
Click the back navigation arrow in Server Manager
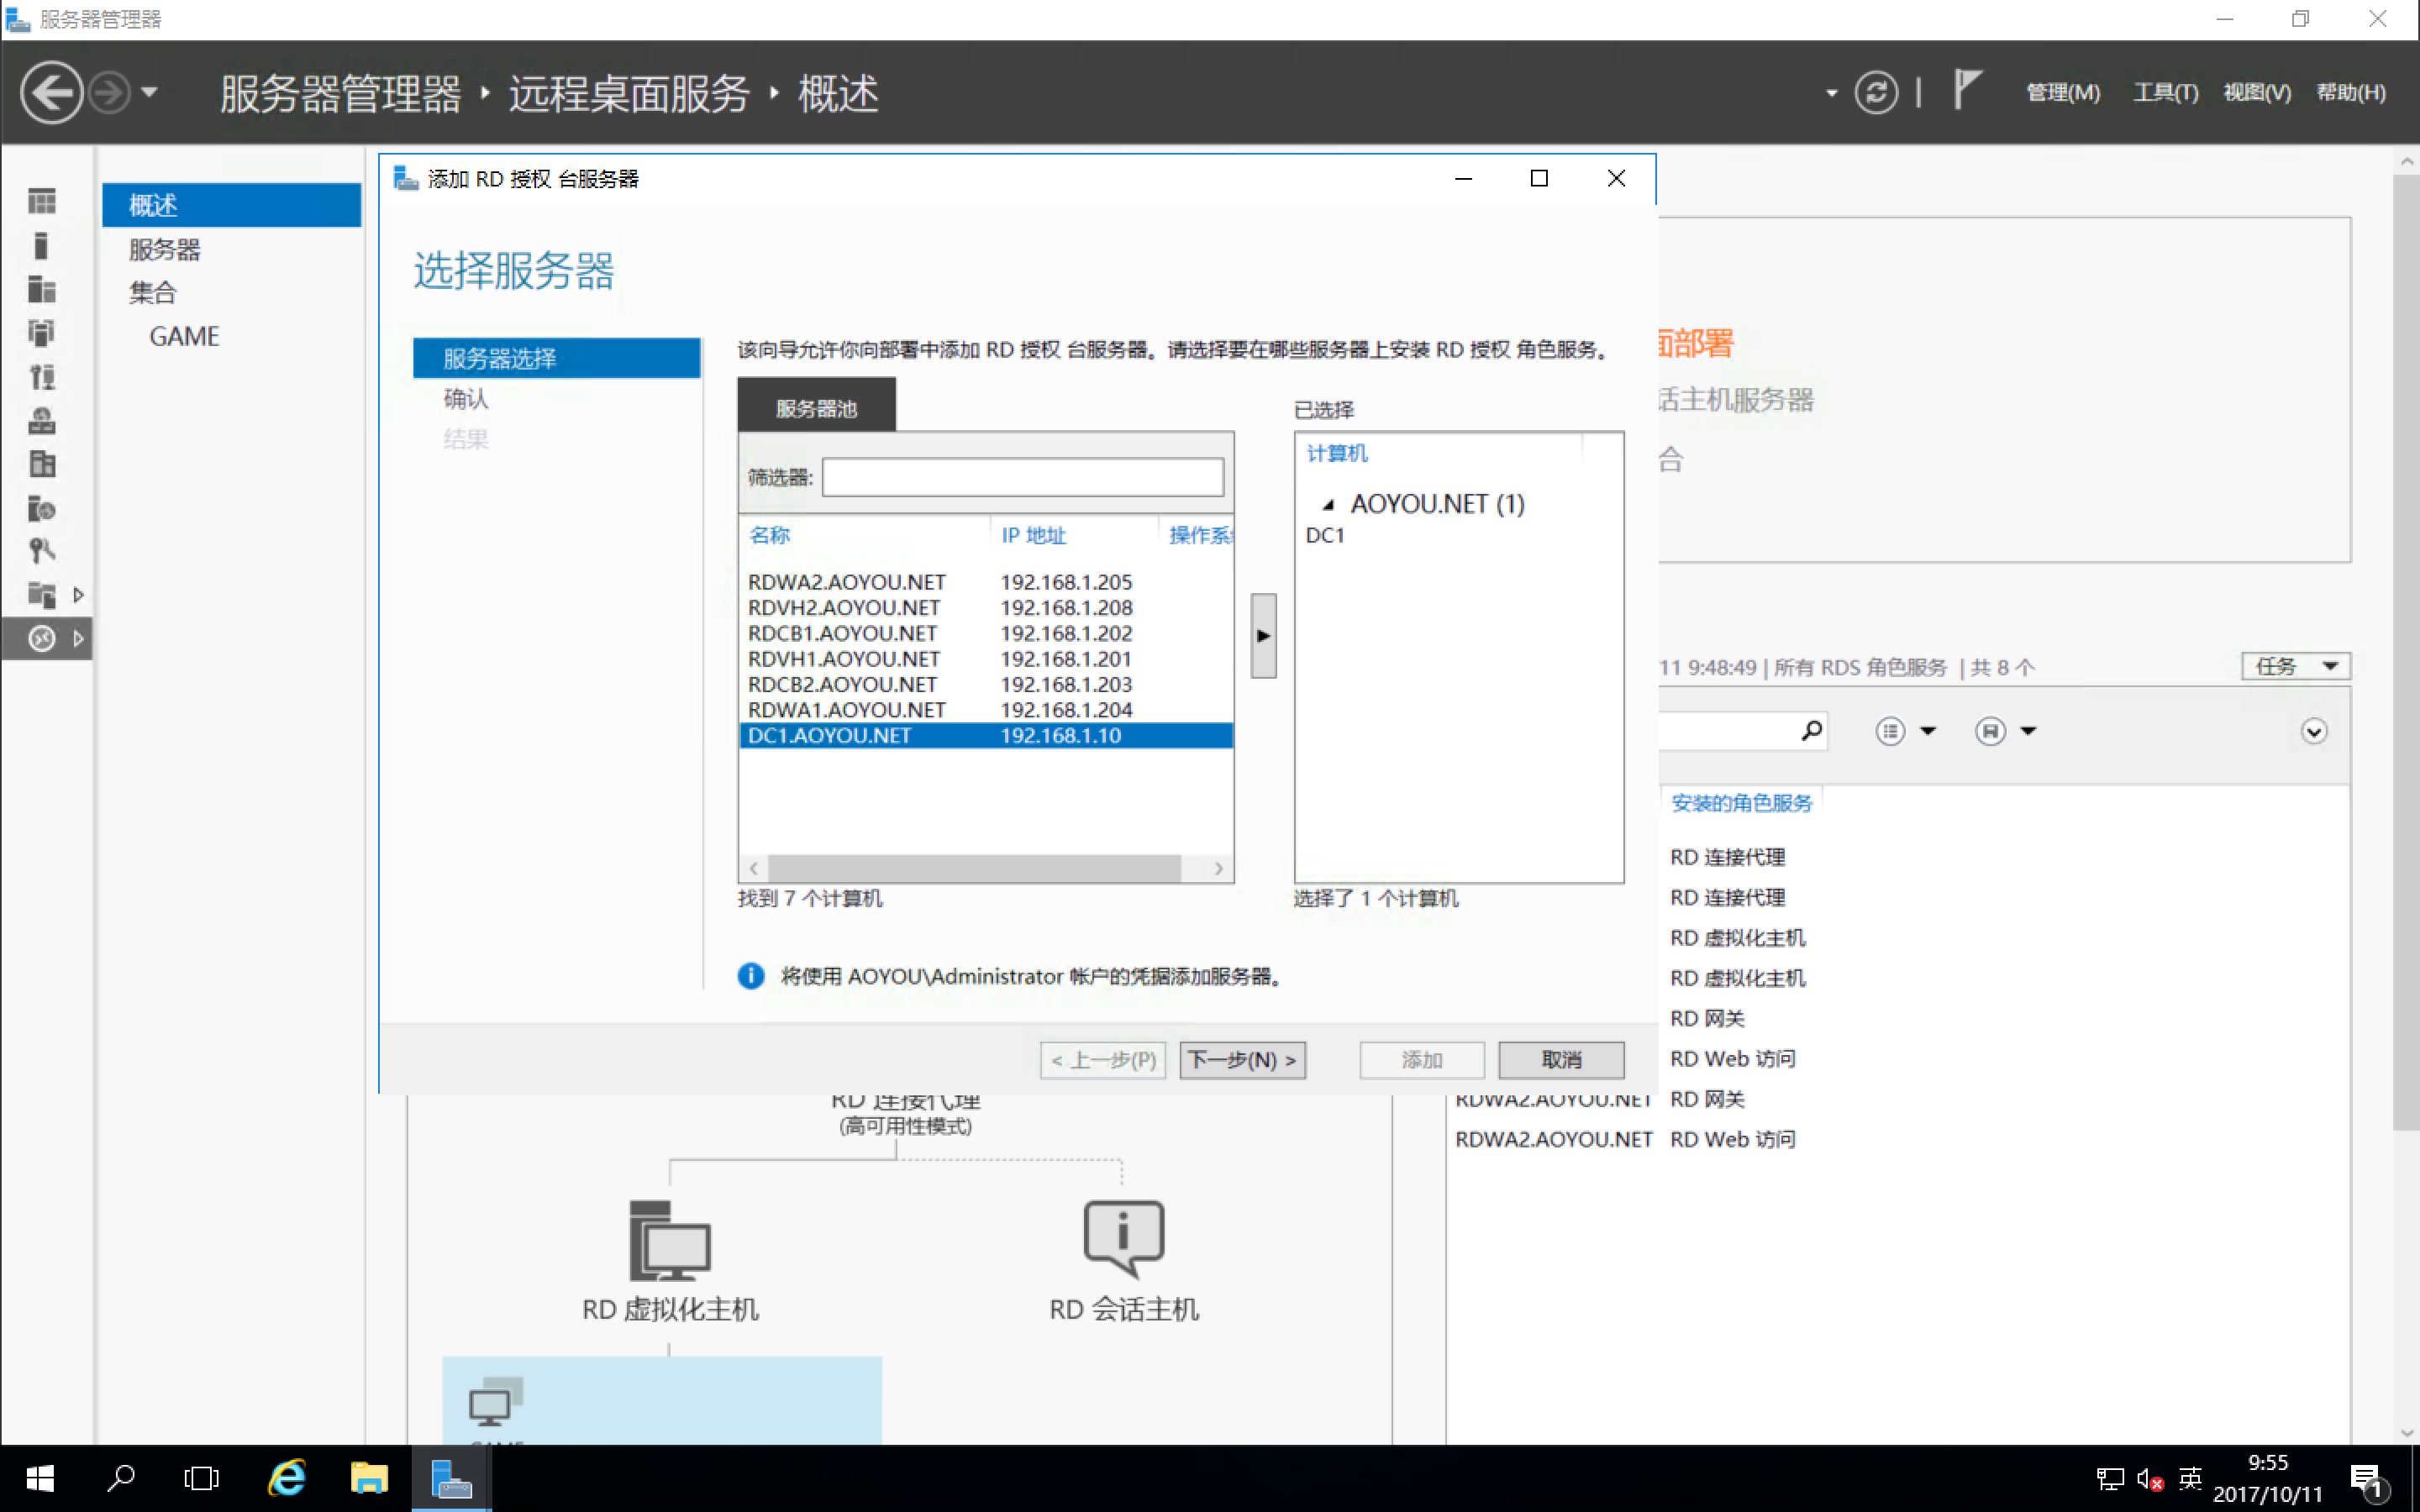pos(50,93)
